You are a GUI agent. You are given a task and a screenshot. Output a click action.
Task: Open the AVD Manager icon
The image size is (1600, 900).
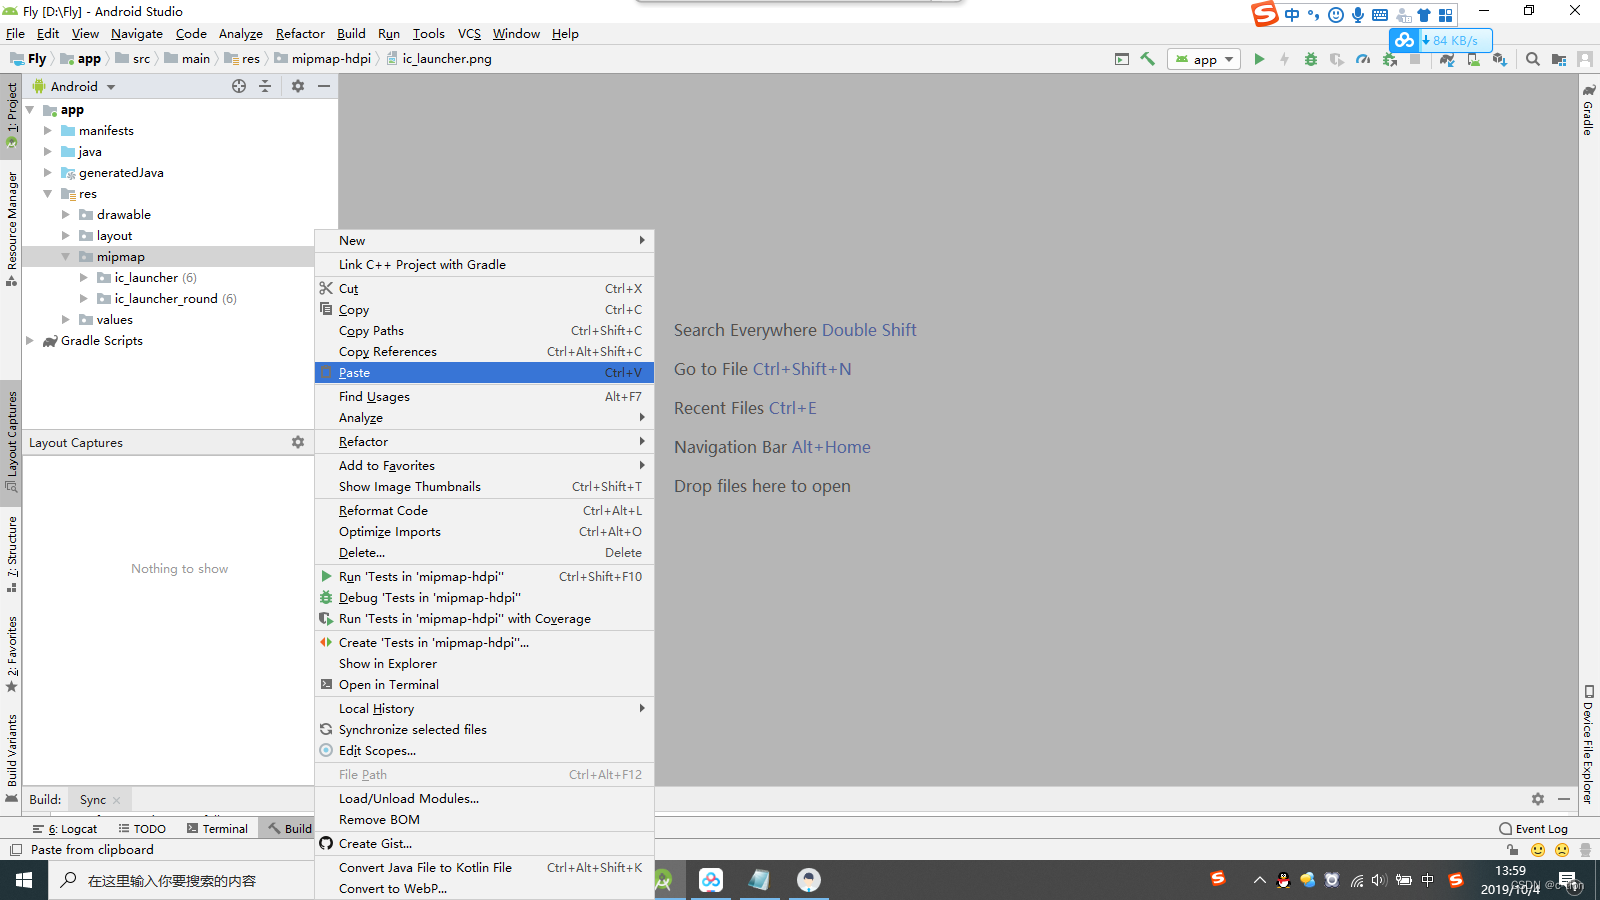(1473, 59)
